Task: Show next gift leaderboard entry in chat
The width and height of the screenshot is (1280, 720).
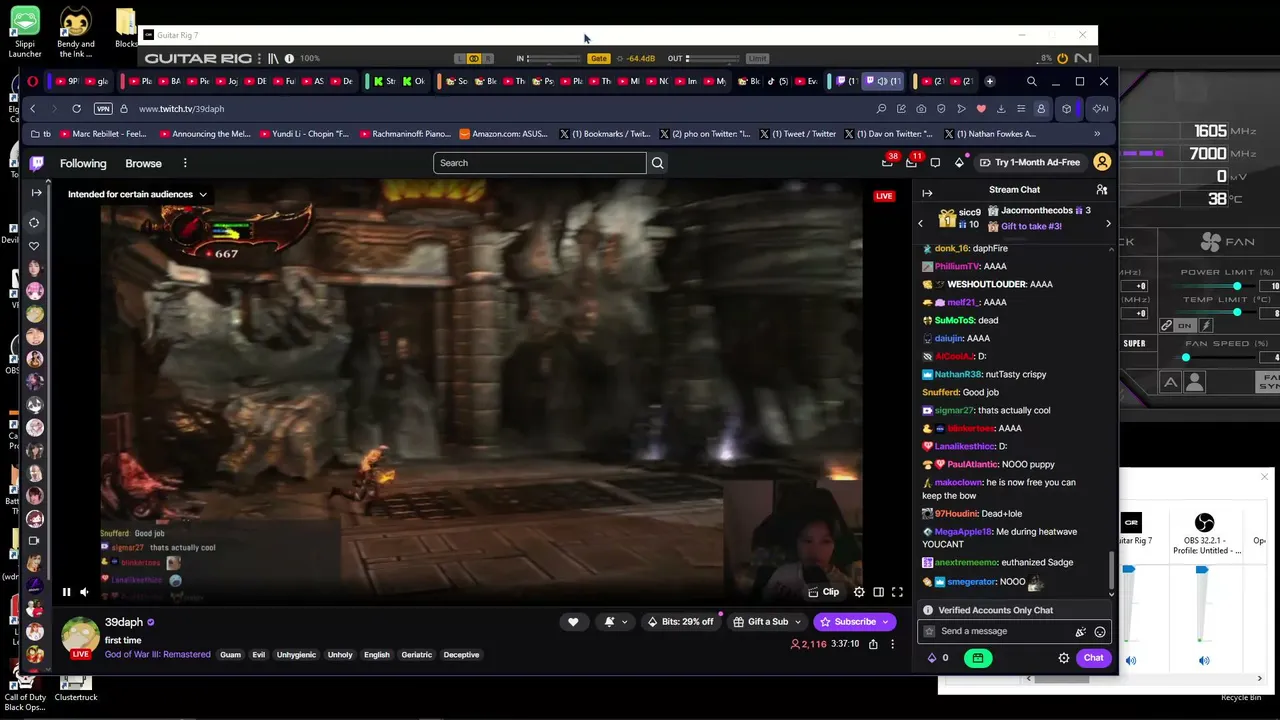Action: pos(1108,224)
